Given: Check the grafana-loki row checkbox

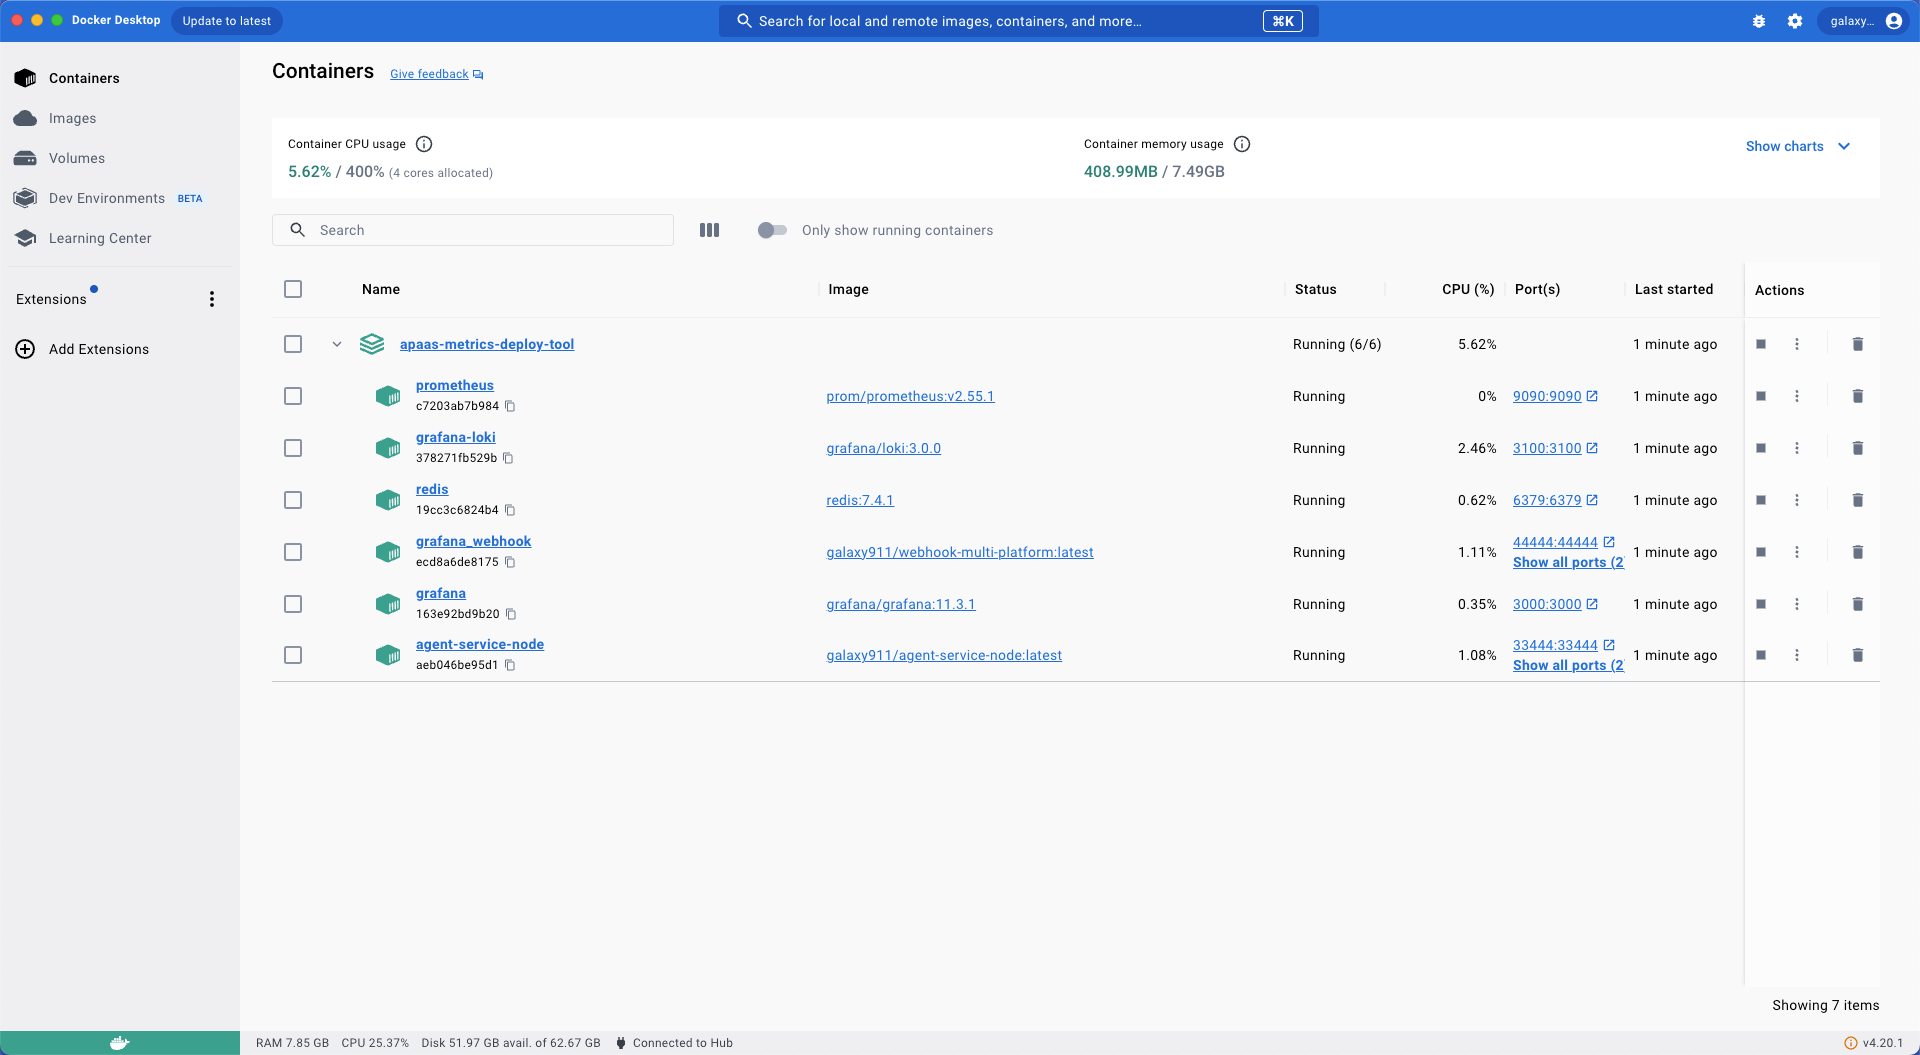Looking at the screenshot, I should point(293,448).
